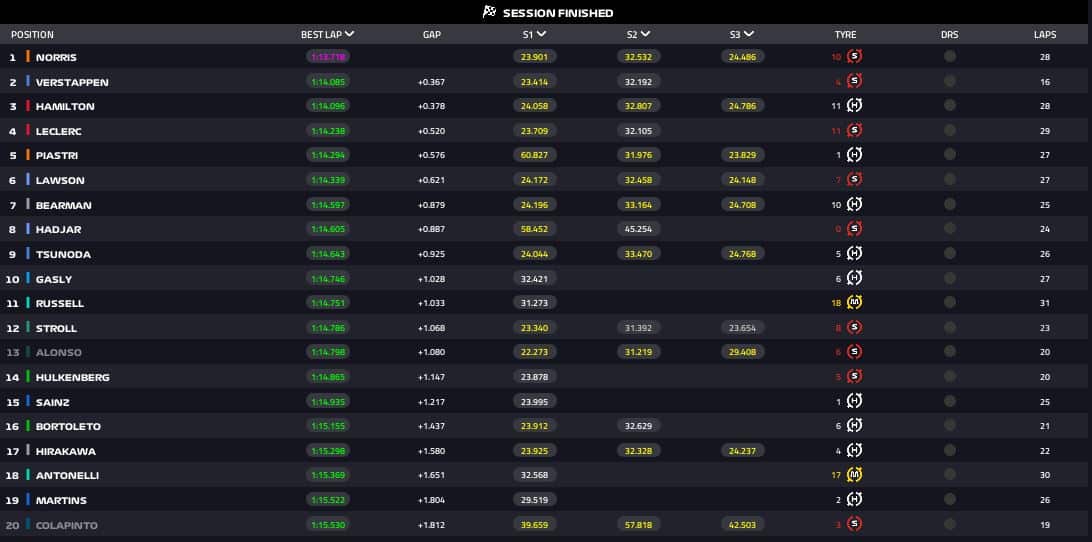This screenshot has width=1092, height=542.
Task: Click the DRS indicator for Hamilton
Action: tap(949, 106)
